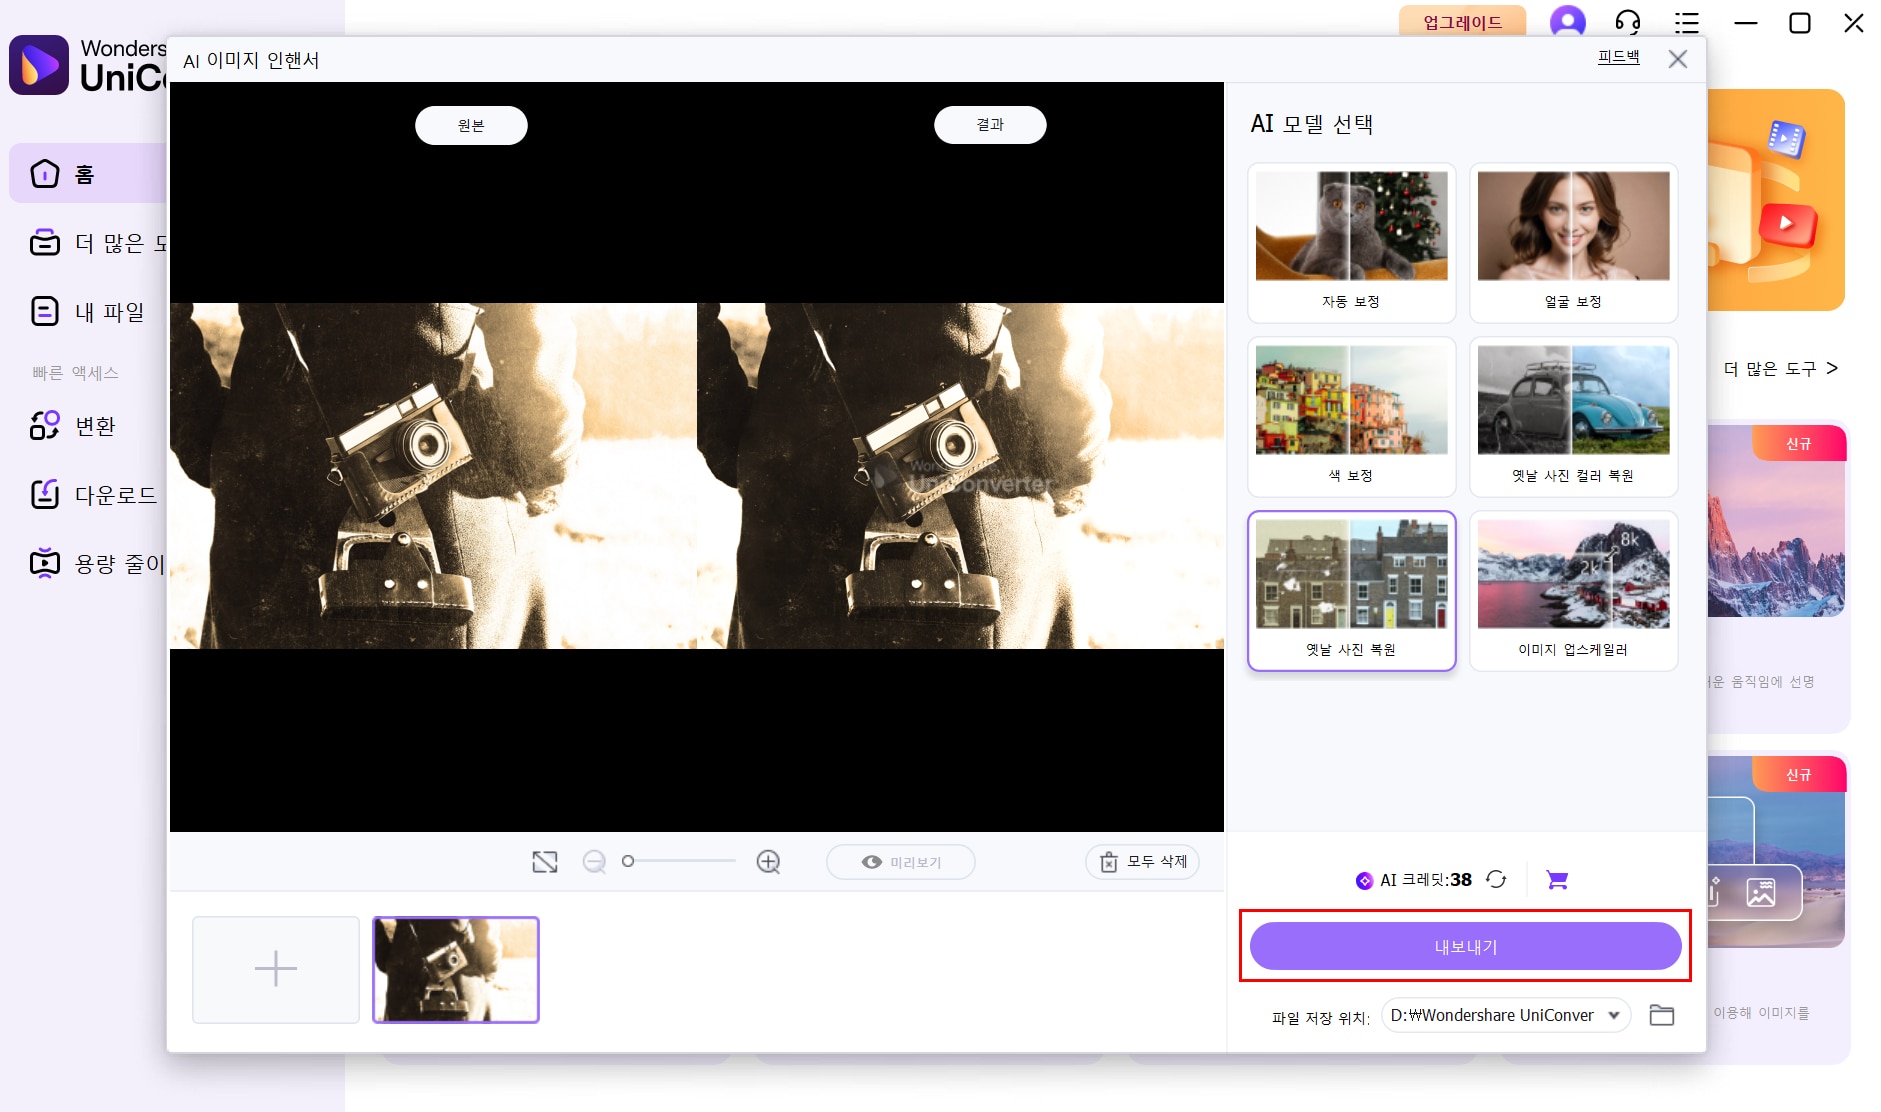Open the user account avatar
Image resolution: width=1881 pixels, height=1112 pixels.
pyautogui.click(x=1567, y=22)
